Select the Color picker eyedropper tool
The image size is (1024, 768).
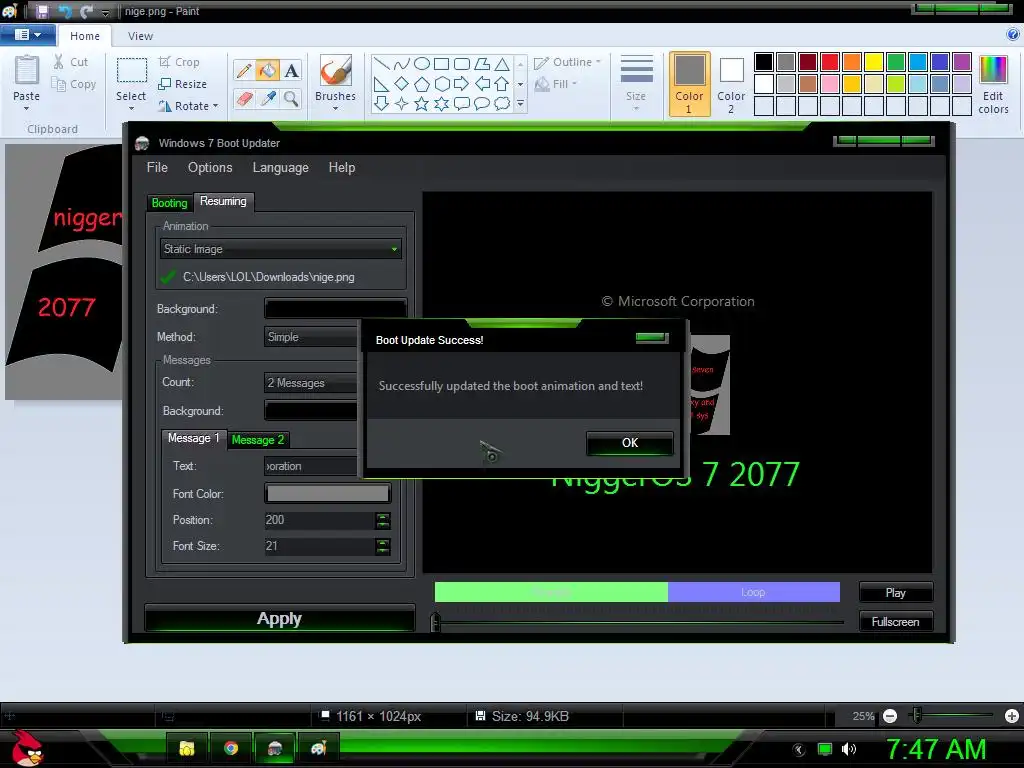[x=268, y=99]
